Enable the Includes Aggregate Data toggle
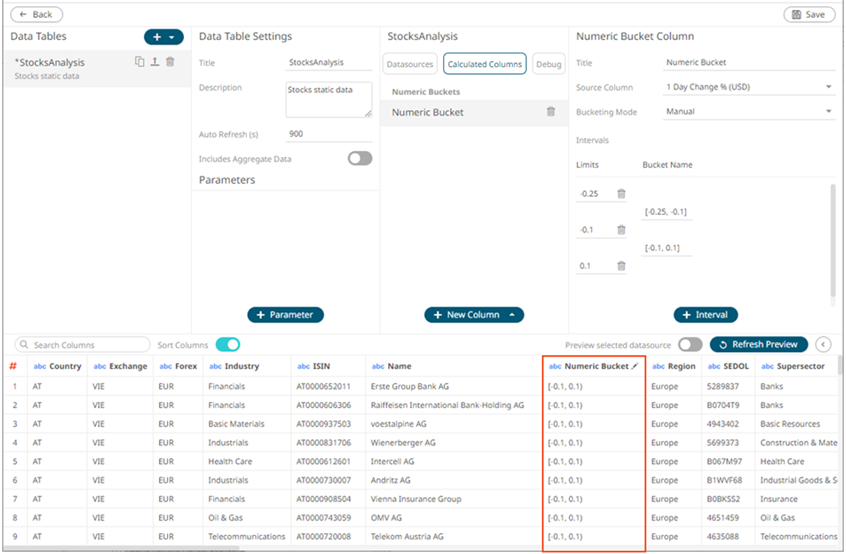Screen dimensions: 846x554 tap(359, 158)
